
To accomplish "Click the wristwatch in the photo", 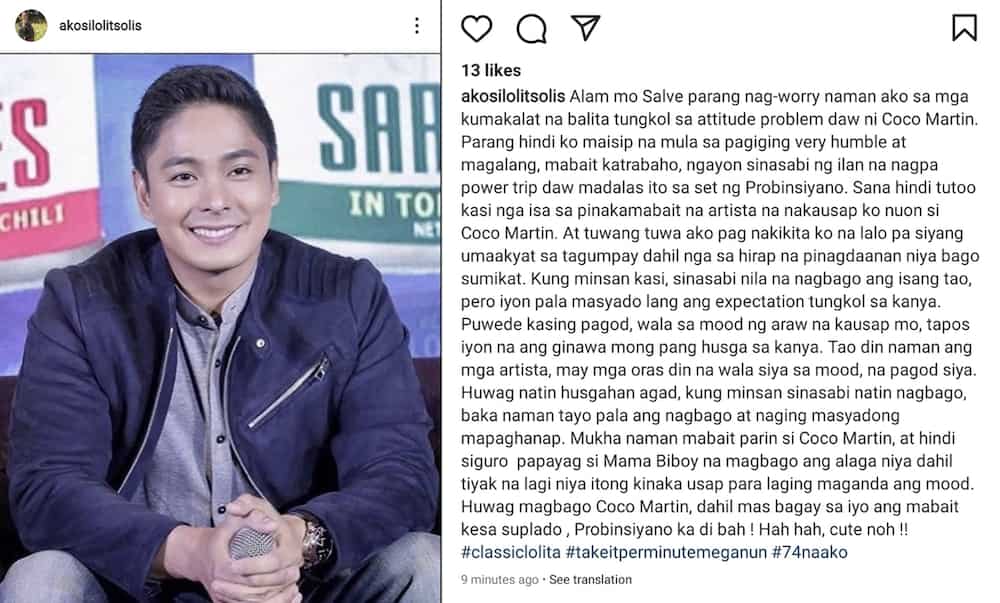I will [x=316, y=542].
